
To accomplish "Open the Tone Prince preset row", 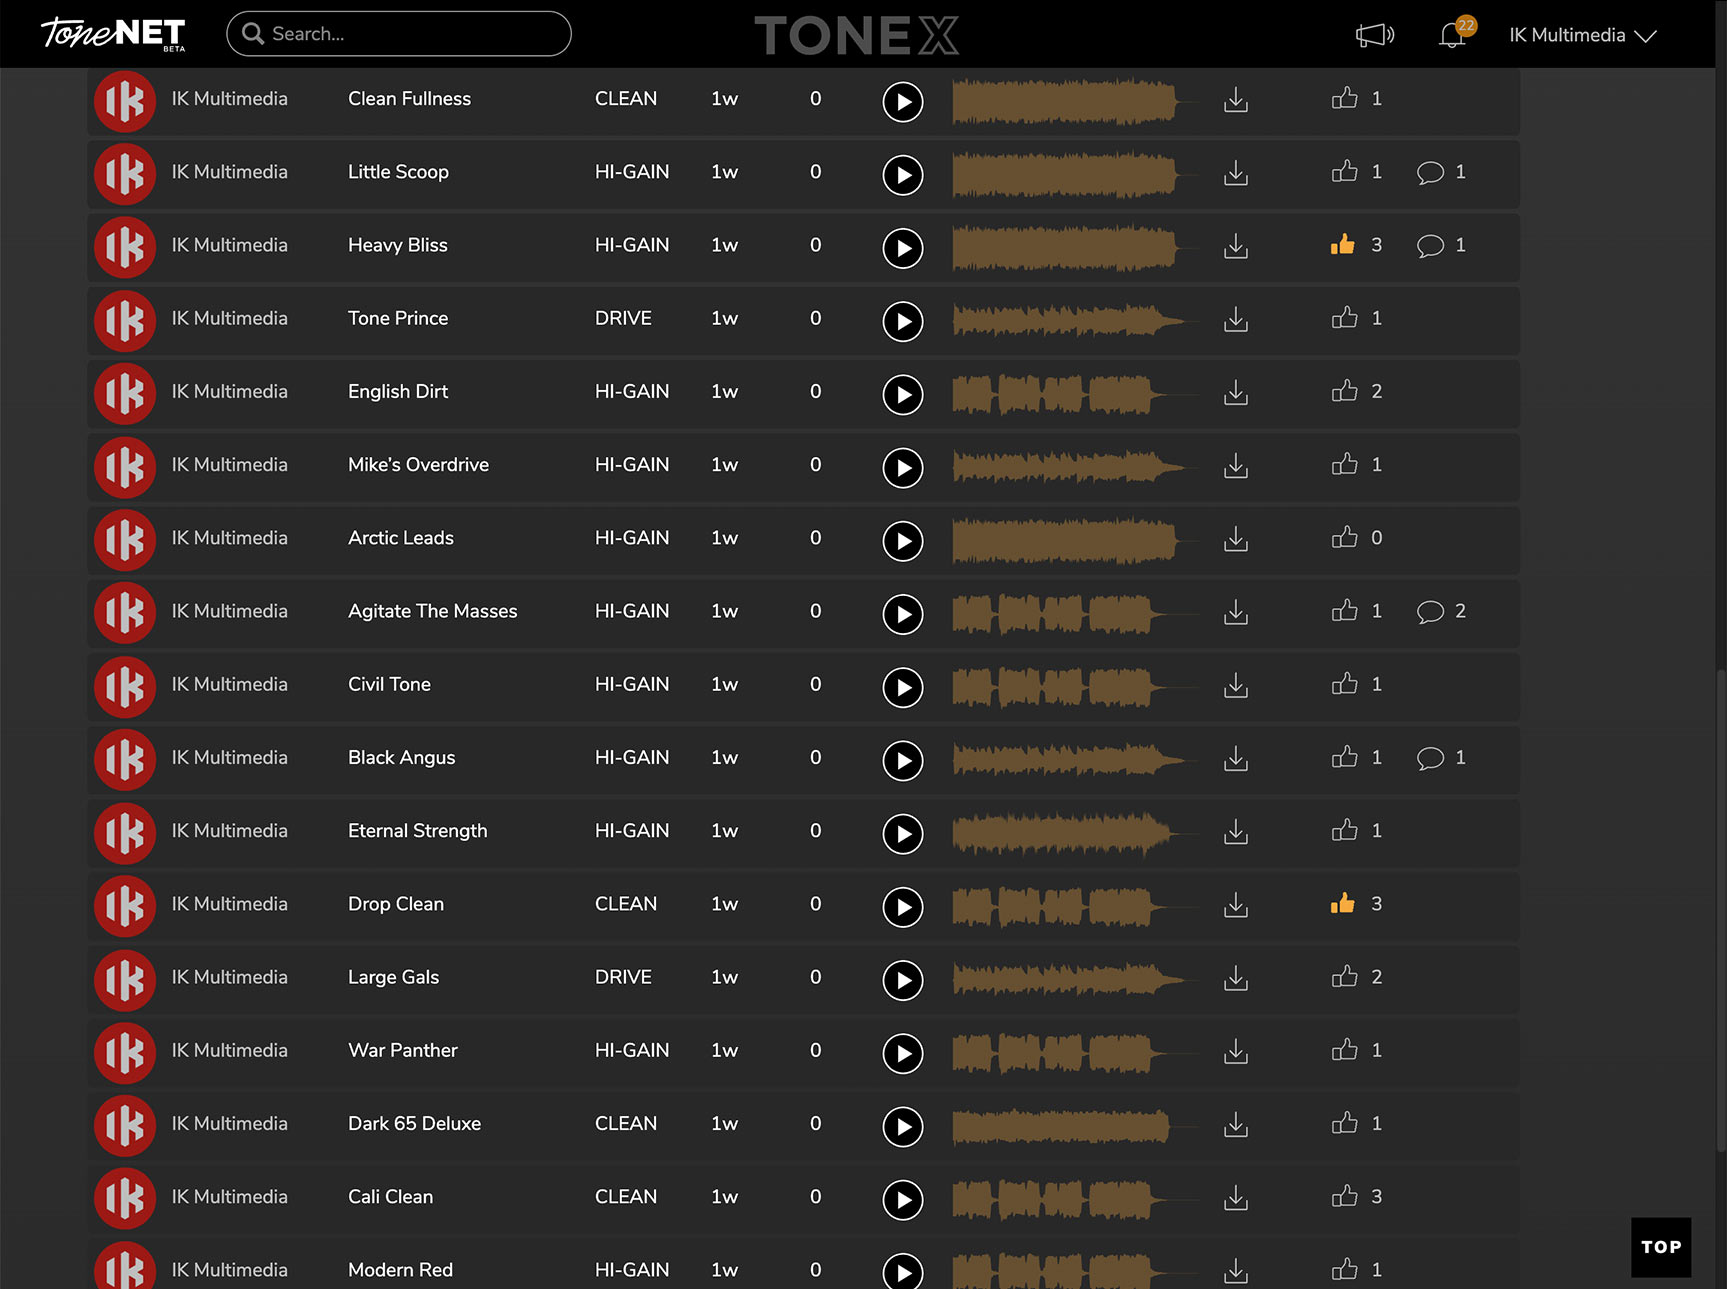I will click(x=398, y=318).
